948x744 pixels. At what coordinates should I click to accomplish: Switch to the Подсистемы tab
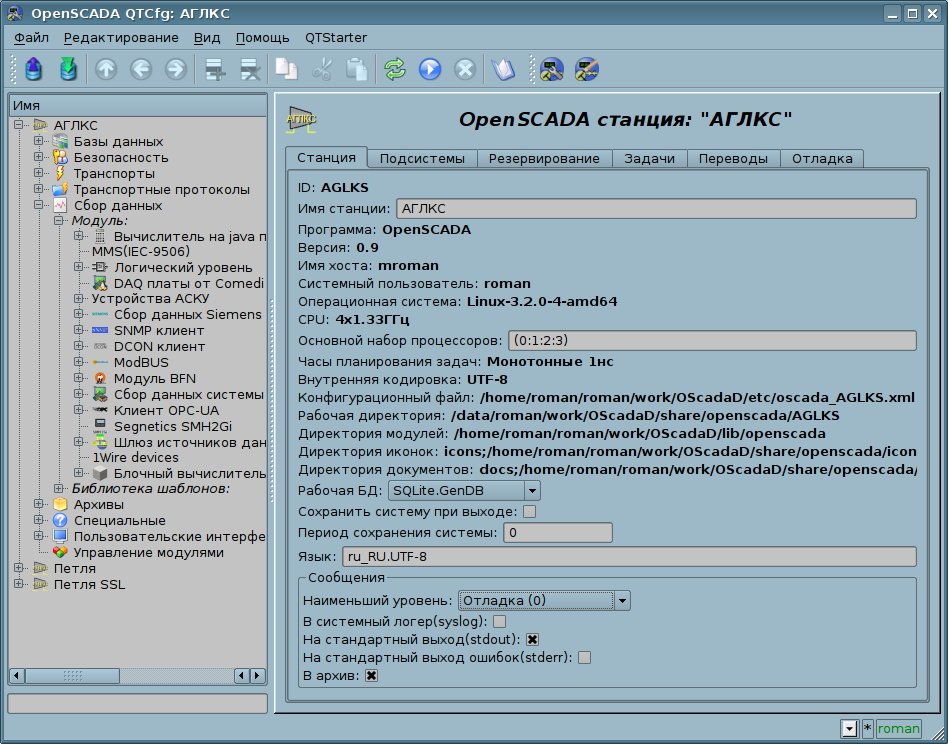coord(422,158)
